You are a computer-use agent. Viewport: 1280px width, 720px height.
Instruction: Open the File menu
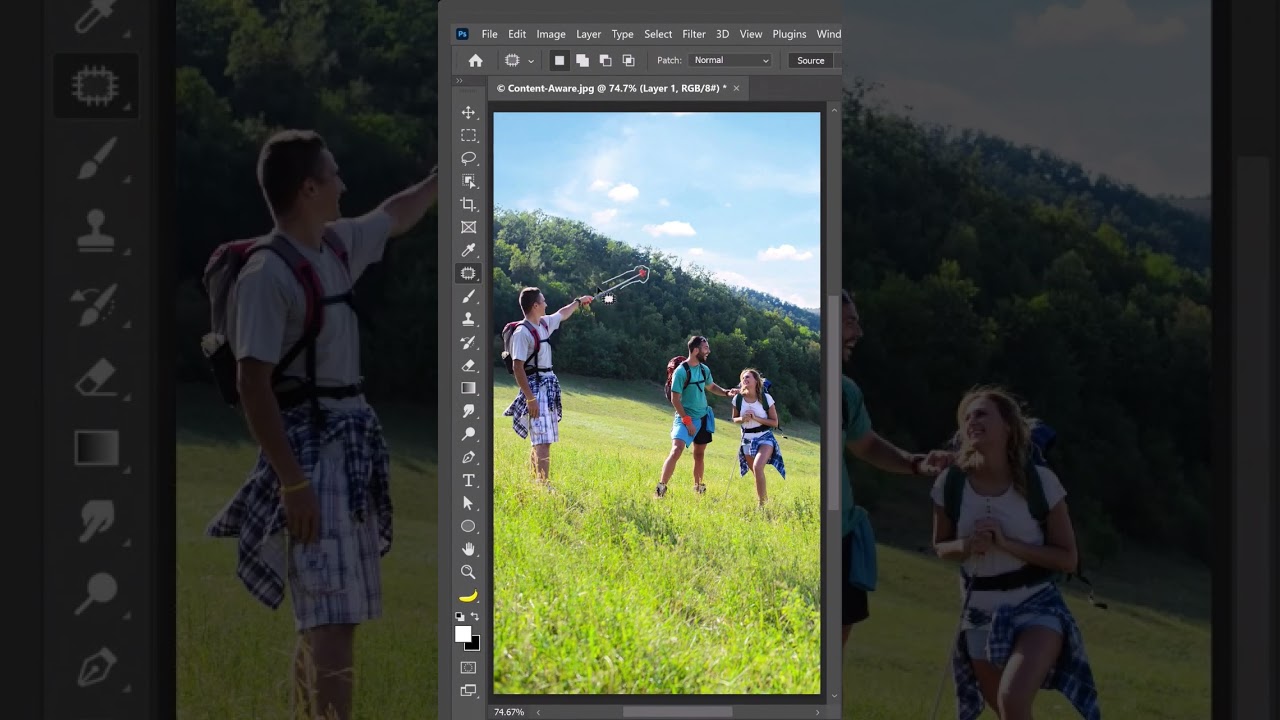click(x=489, y=34)
